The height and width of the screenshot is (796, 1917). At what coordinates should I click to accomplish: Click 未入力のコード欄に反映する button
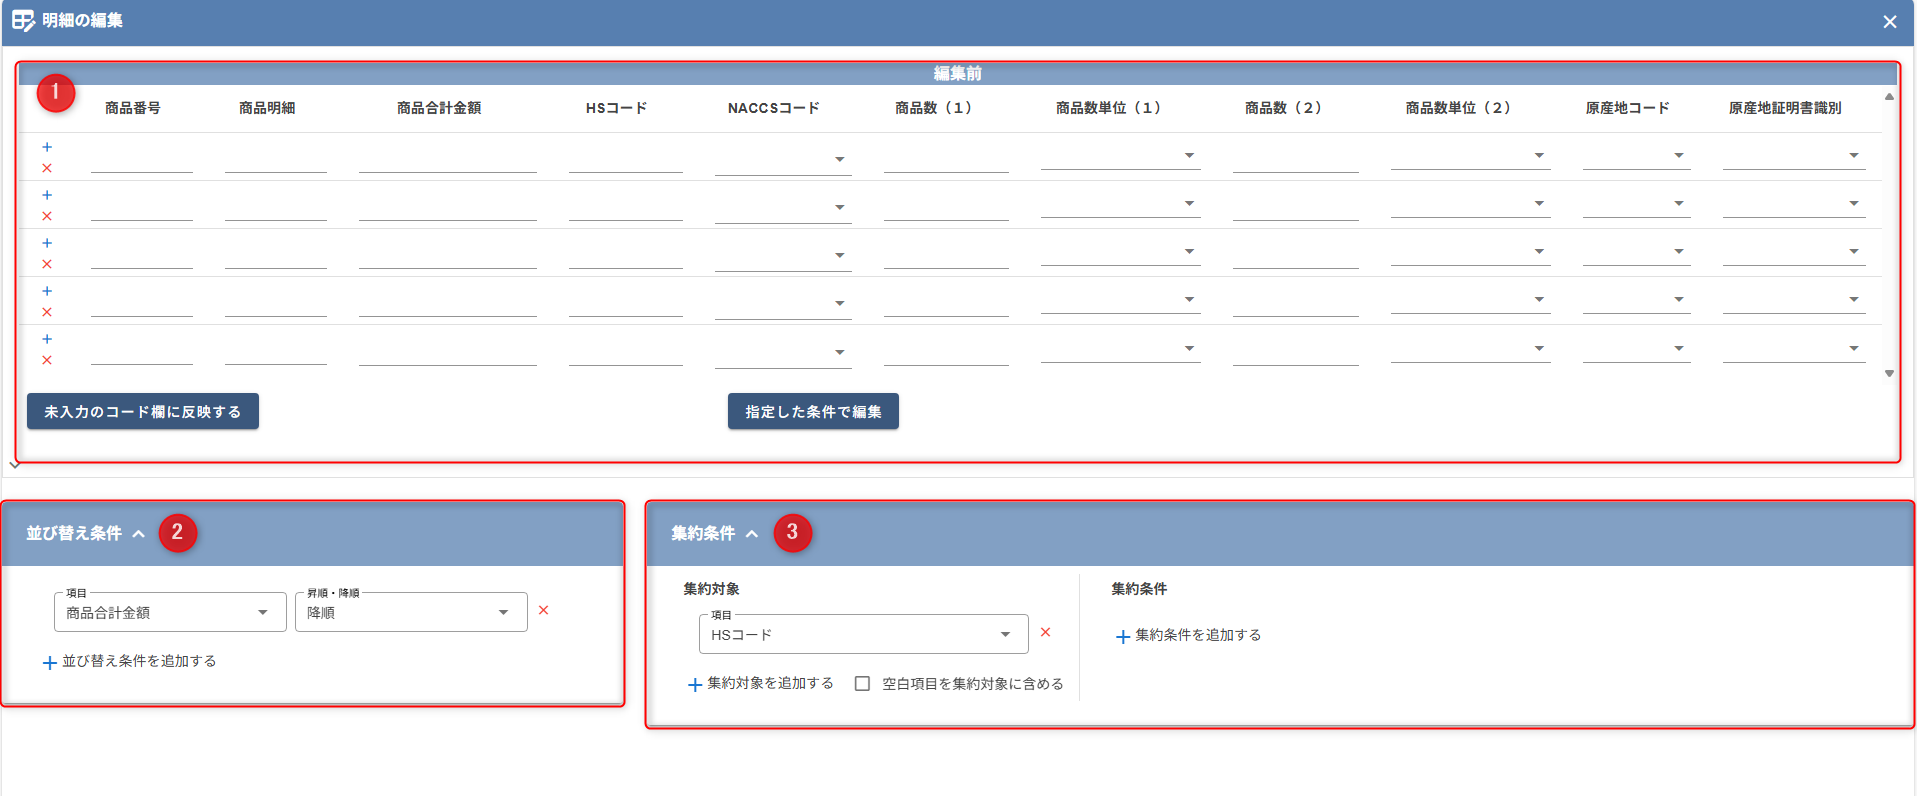[143, 411]
